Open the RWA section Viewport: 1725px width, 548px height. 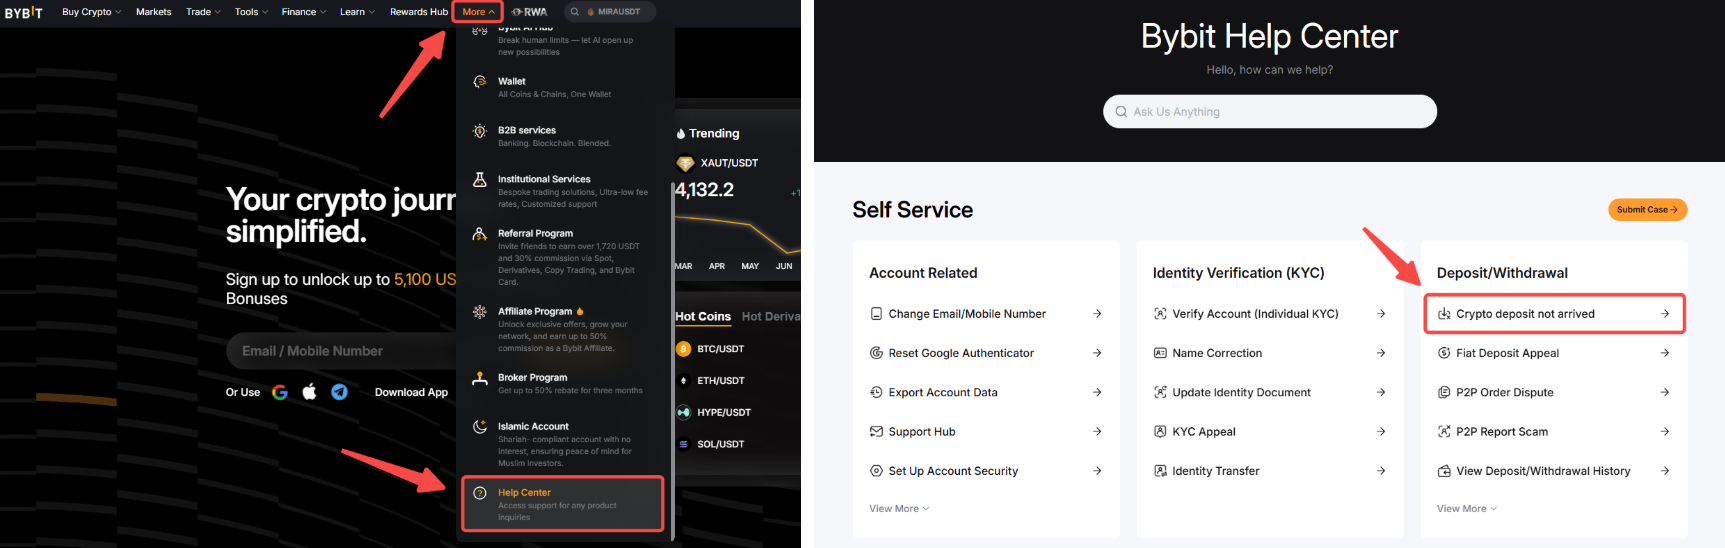(530, 12)
